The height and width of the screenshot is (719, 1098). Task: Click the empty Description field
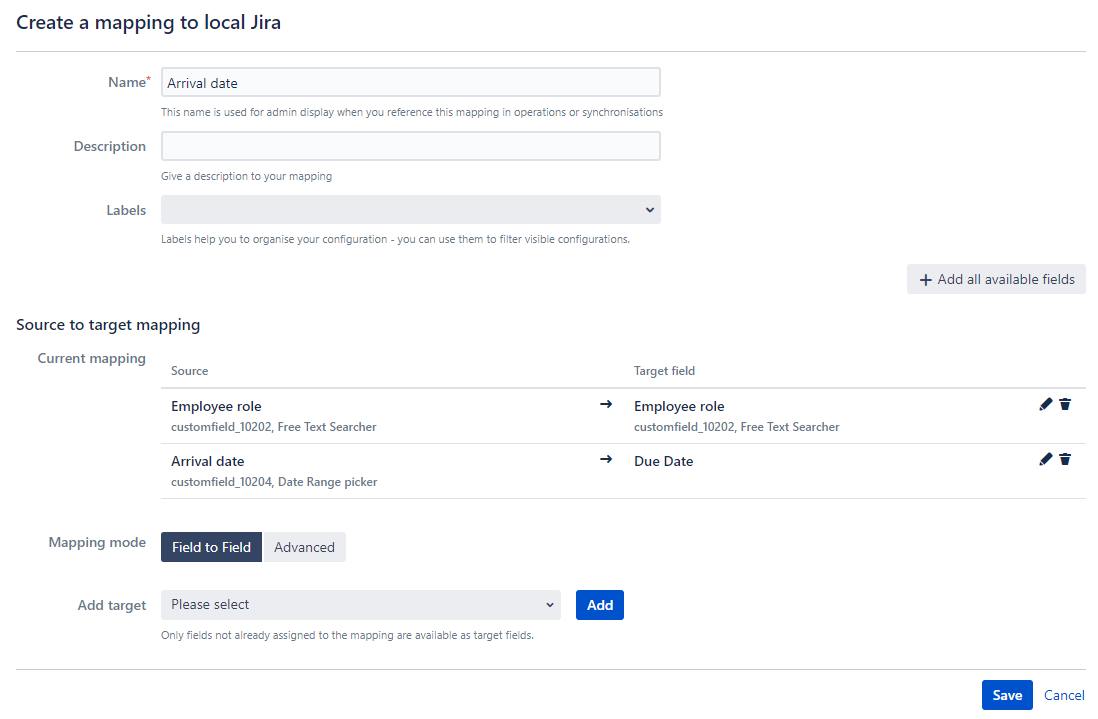coord(410,145)
